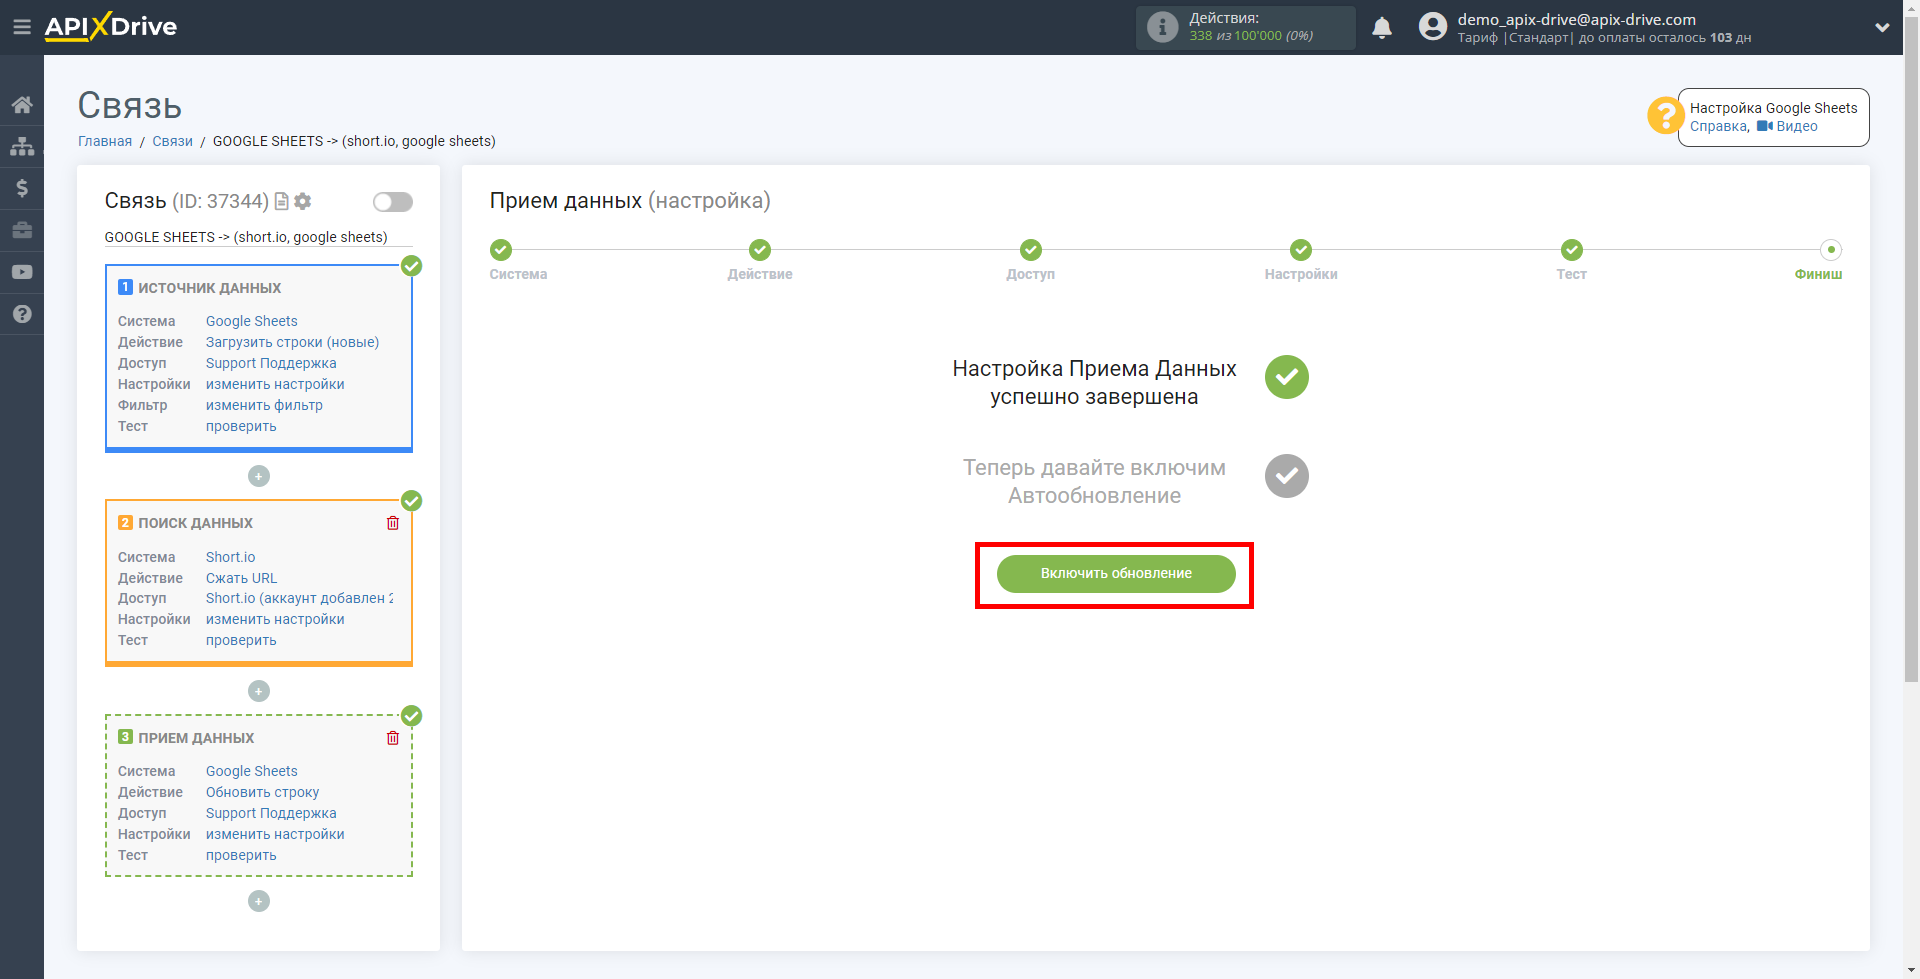The width and height of the screenshot is (1920, 979).
Task: Add step with plus below receive block
Action: click(259, 901)
